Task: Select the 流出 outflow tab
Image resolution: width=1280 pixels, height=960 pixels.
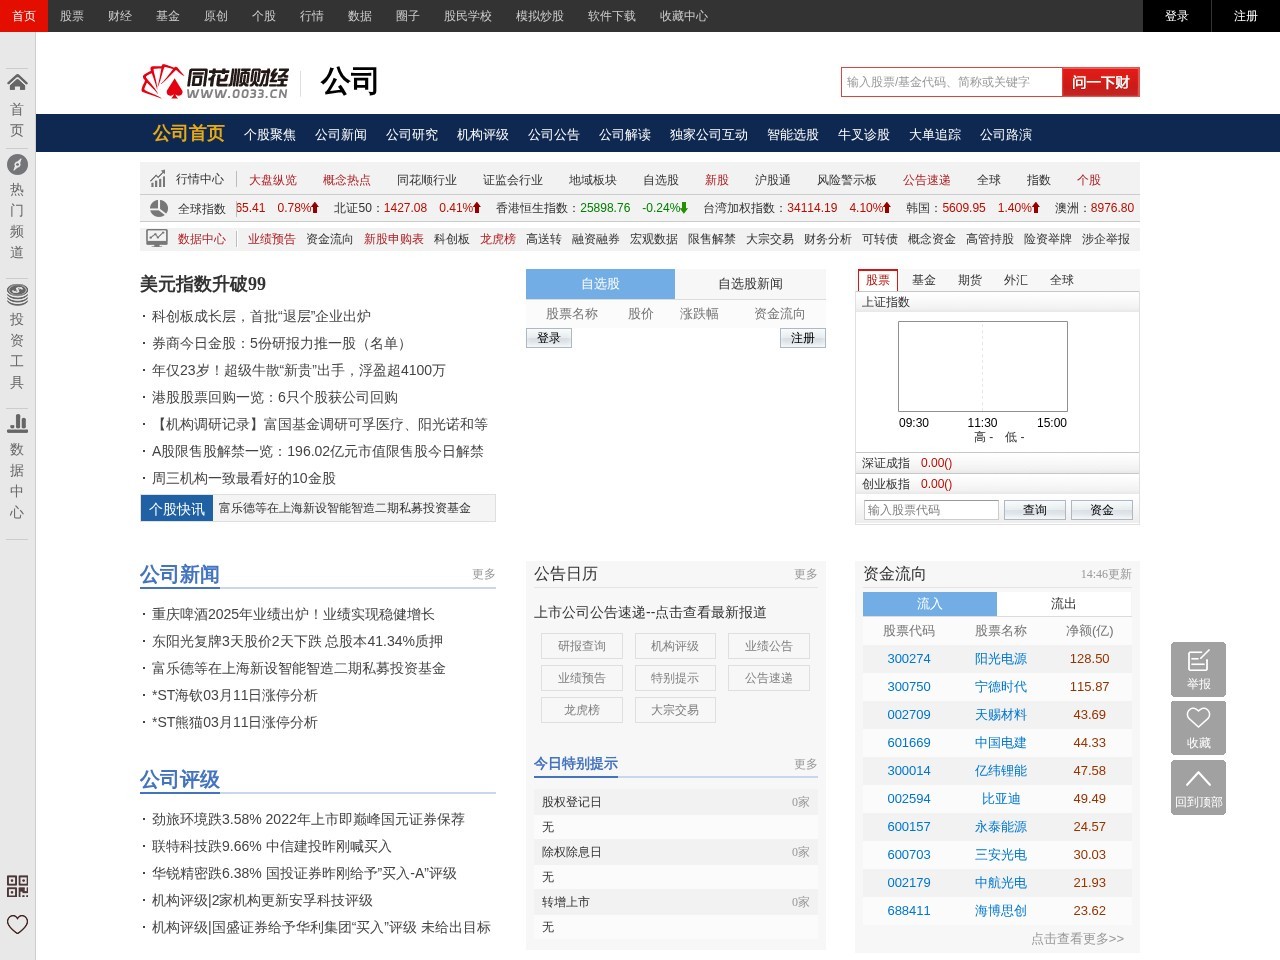Action: pyautogui.click(x=1063, y=604)
